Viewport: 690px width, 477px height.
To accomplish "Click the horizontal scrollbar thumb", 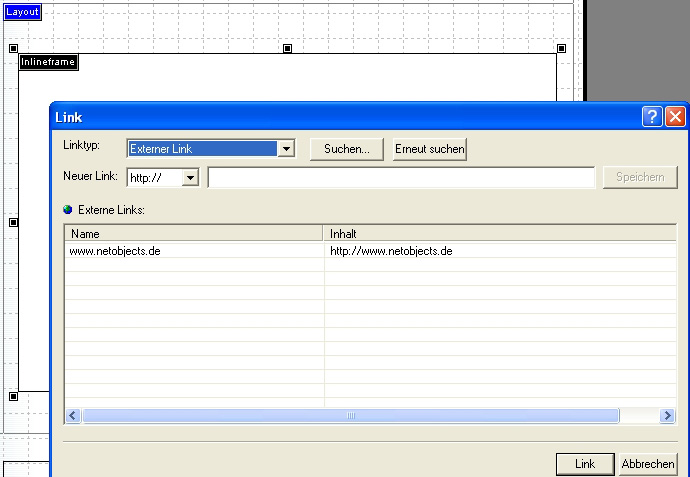I will (350, 415).
